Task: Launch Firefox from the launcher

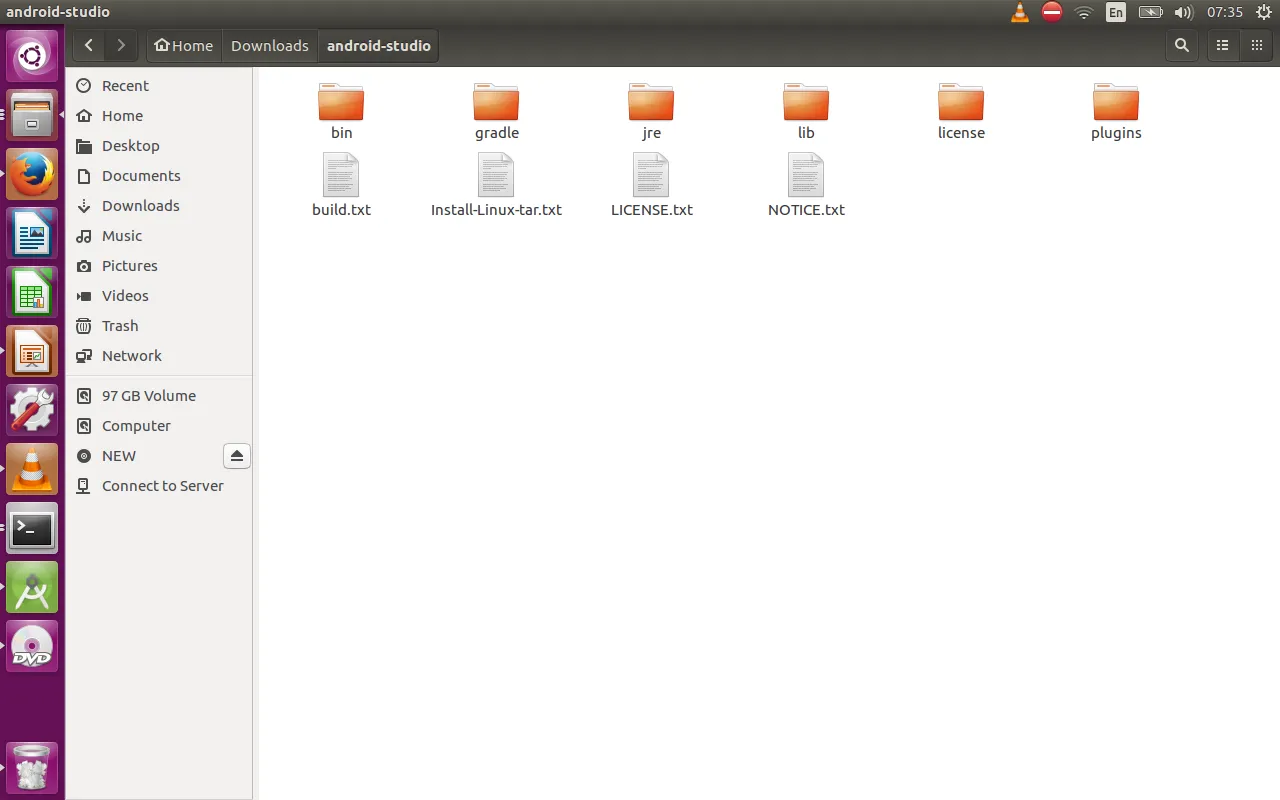Action: click(x=32, y=175)
